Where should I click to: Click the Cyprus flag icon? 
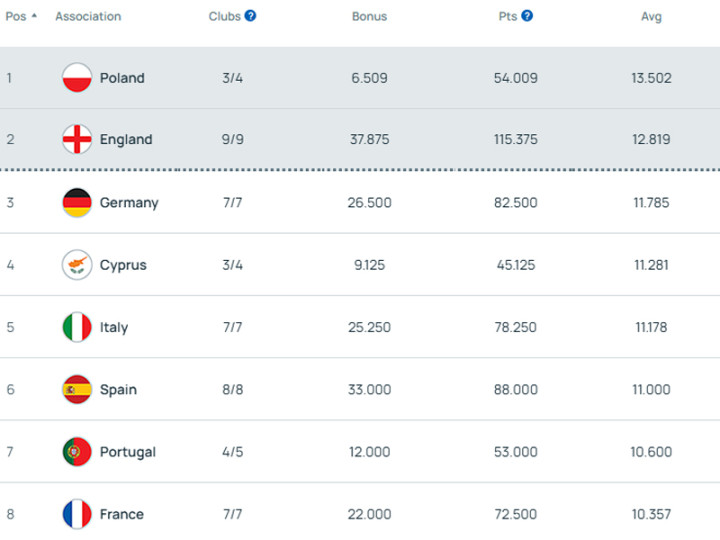pyautogui.click(x=77, y=265)
